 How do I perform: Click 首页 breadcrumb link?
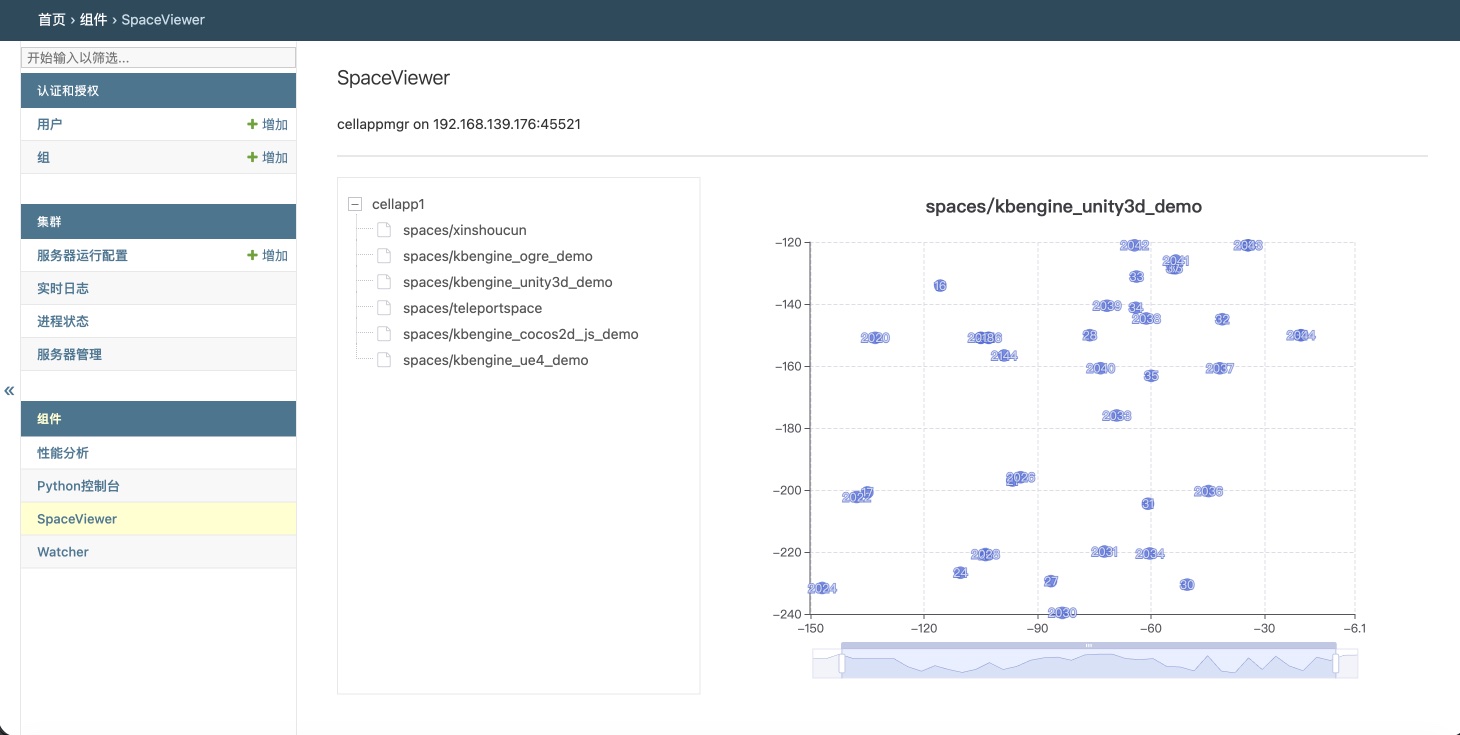tap(52, 20)
